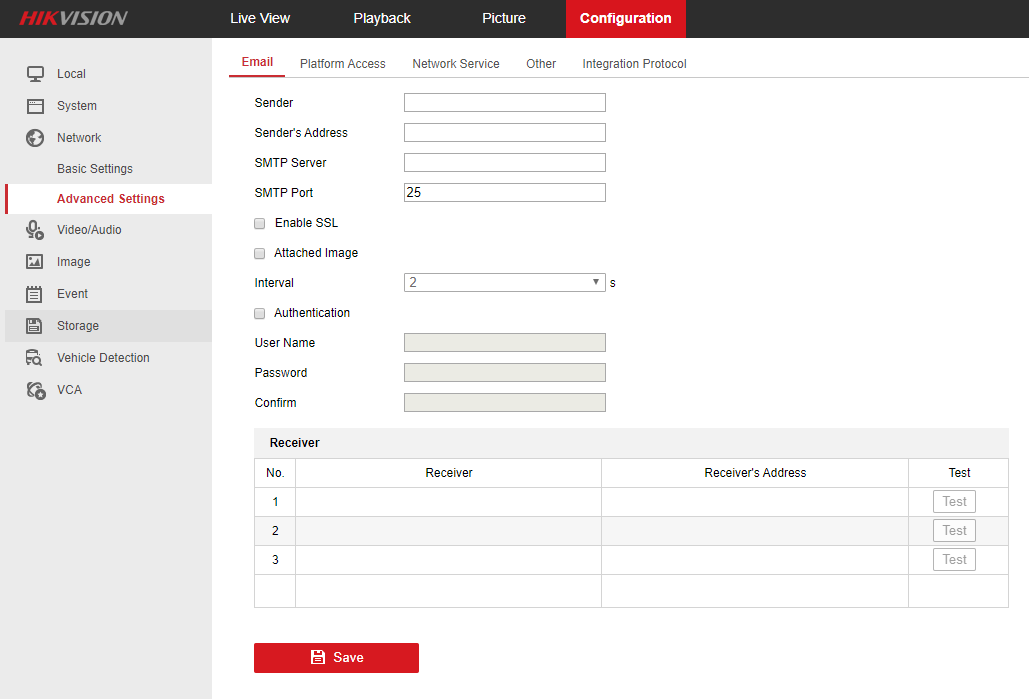The height and width of the screenshot is (699, 1029).
Task: Click the Video/Audio microphone icon
Action: tap(35, 230)
